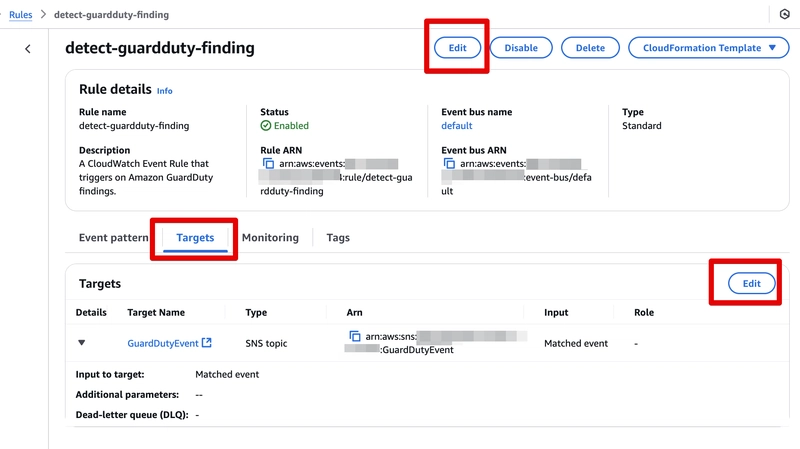Copy the SNS topic ARN

click(355, 336)
